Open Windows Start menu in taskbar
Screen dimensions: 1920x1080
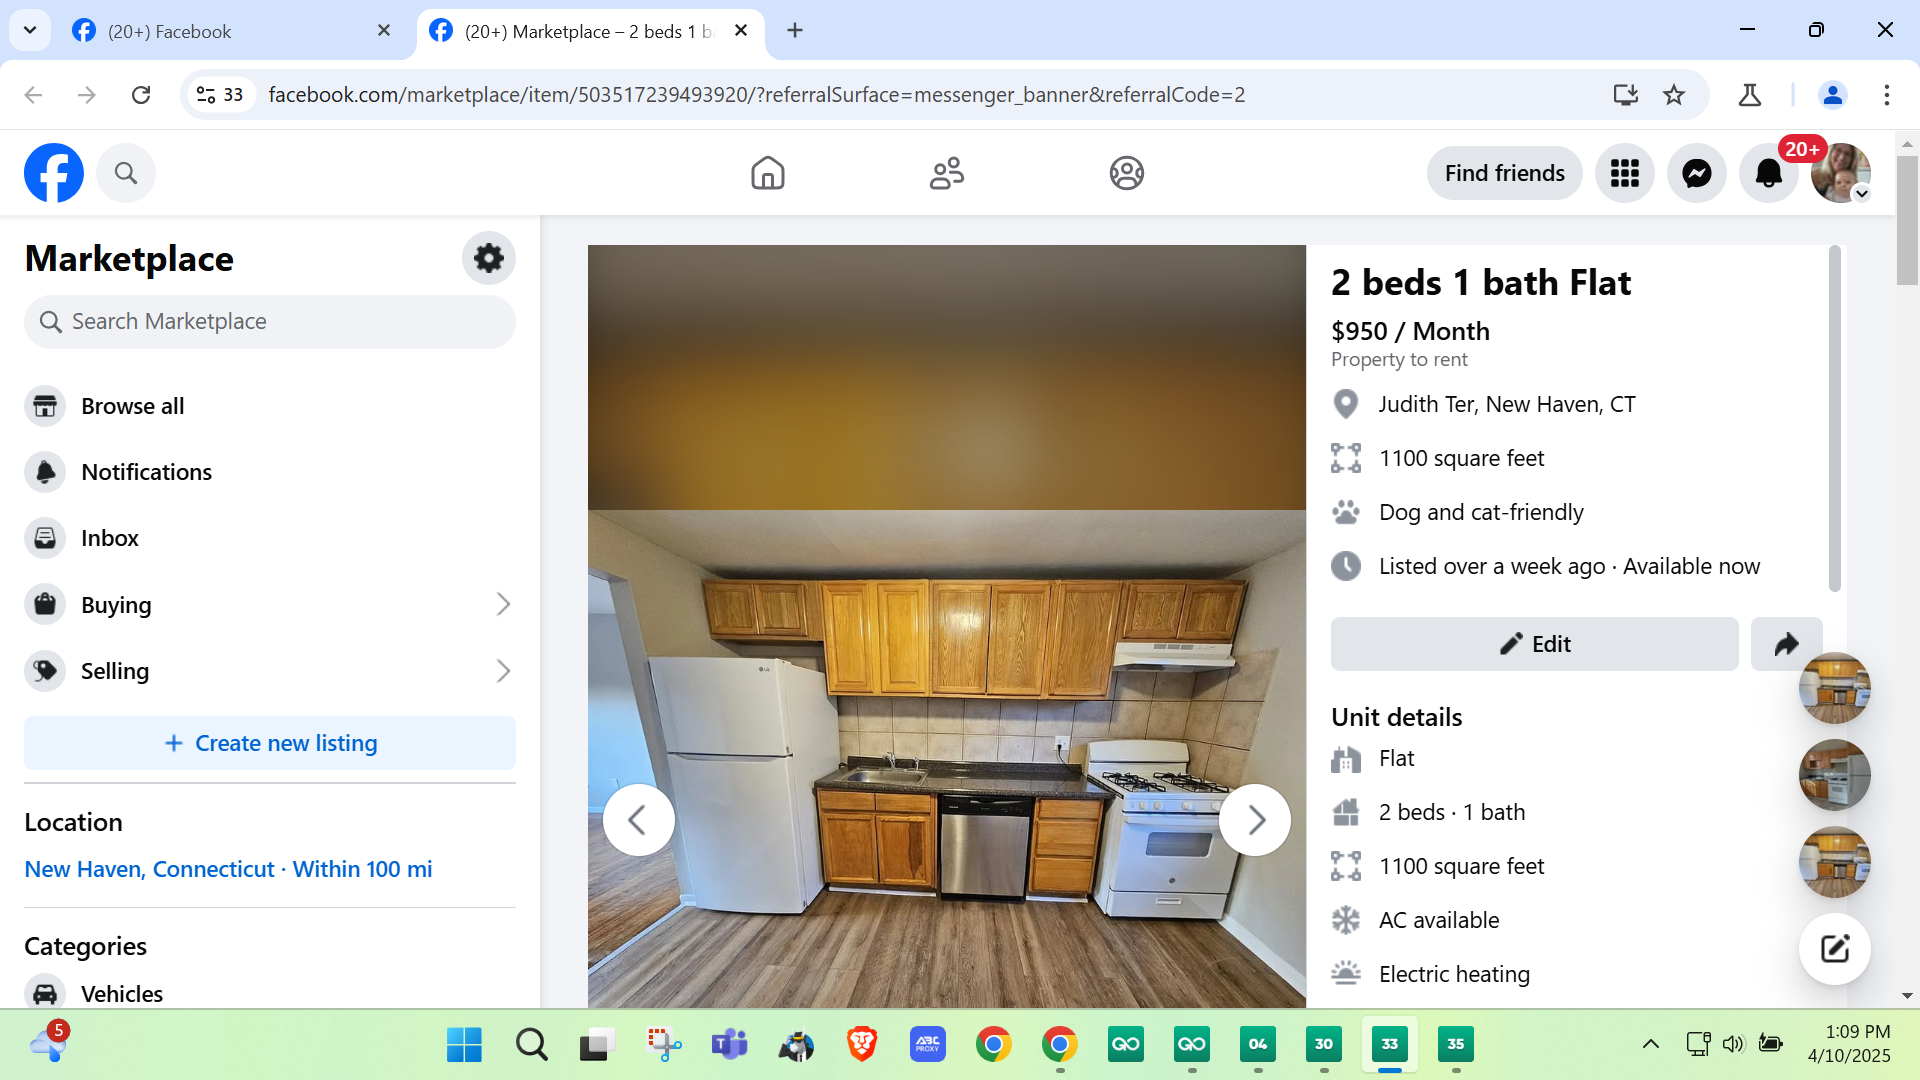464,1044
